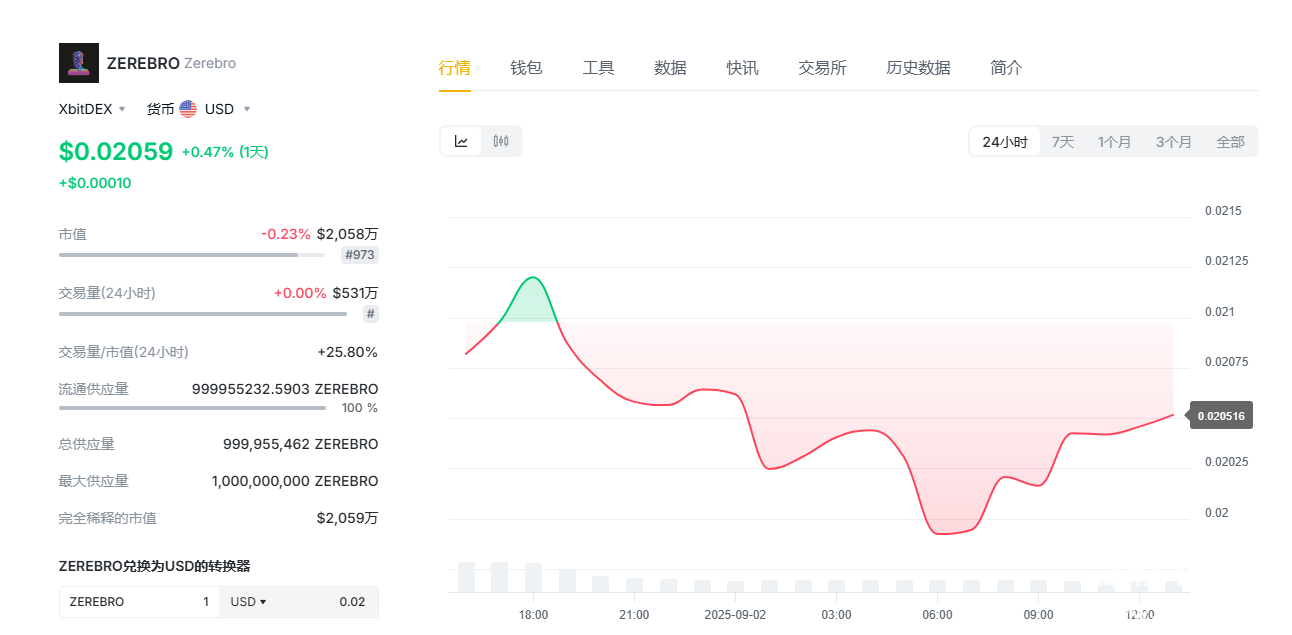Switch to candlestick chart view icon
The height and width of the screenshot is (635, 1292).
(501, 141)
